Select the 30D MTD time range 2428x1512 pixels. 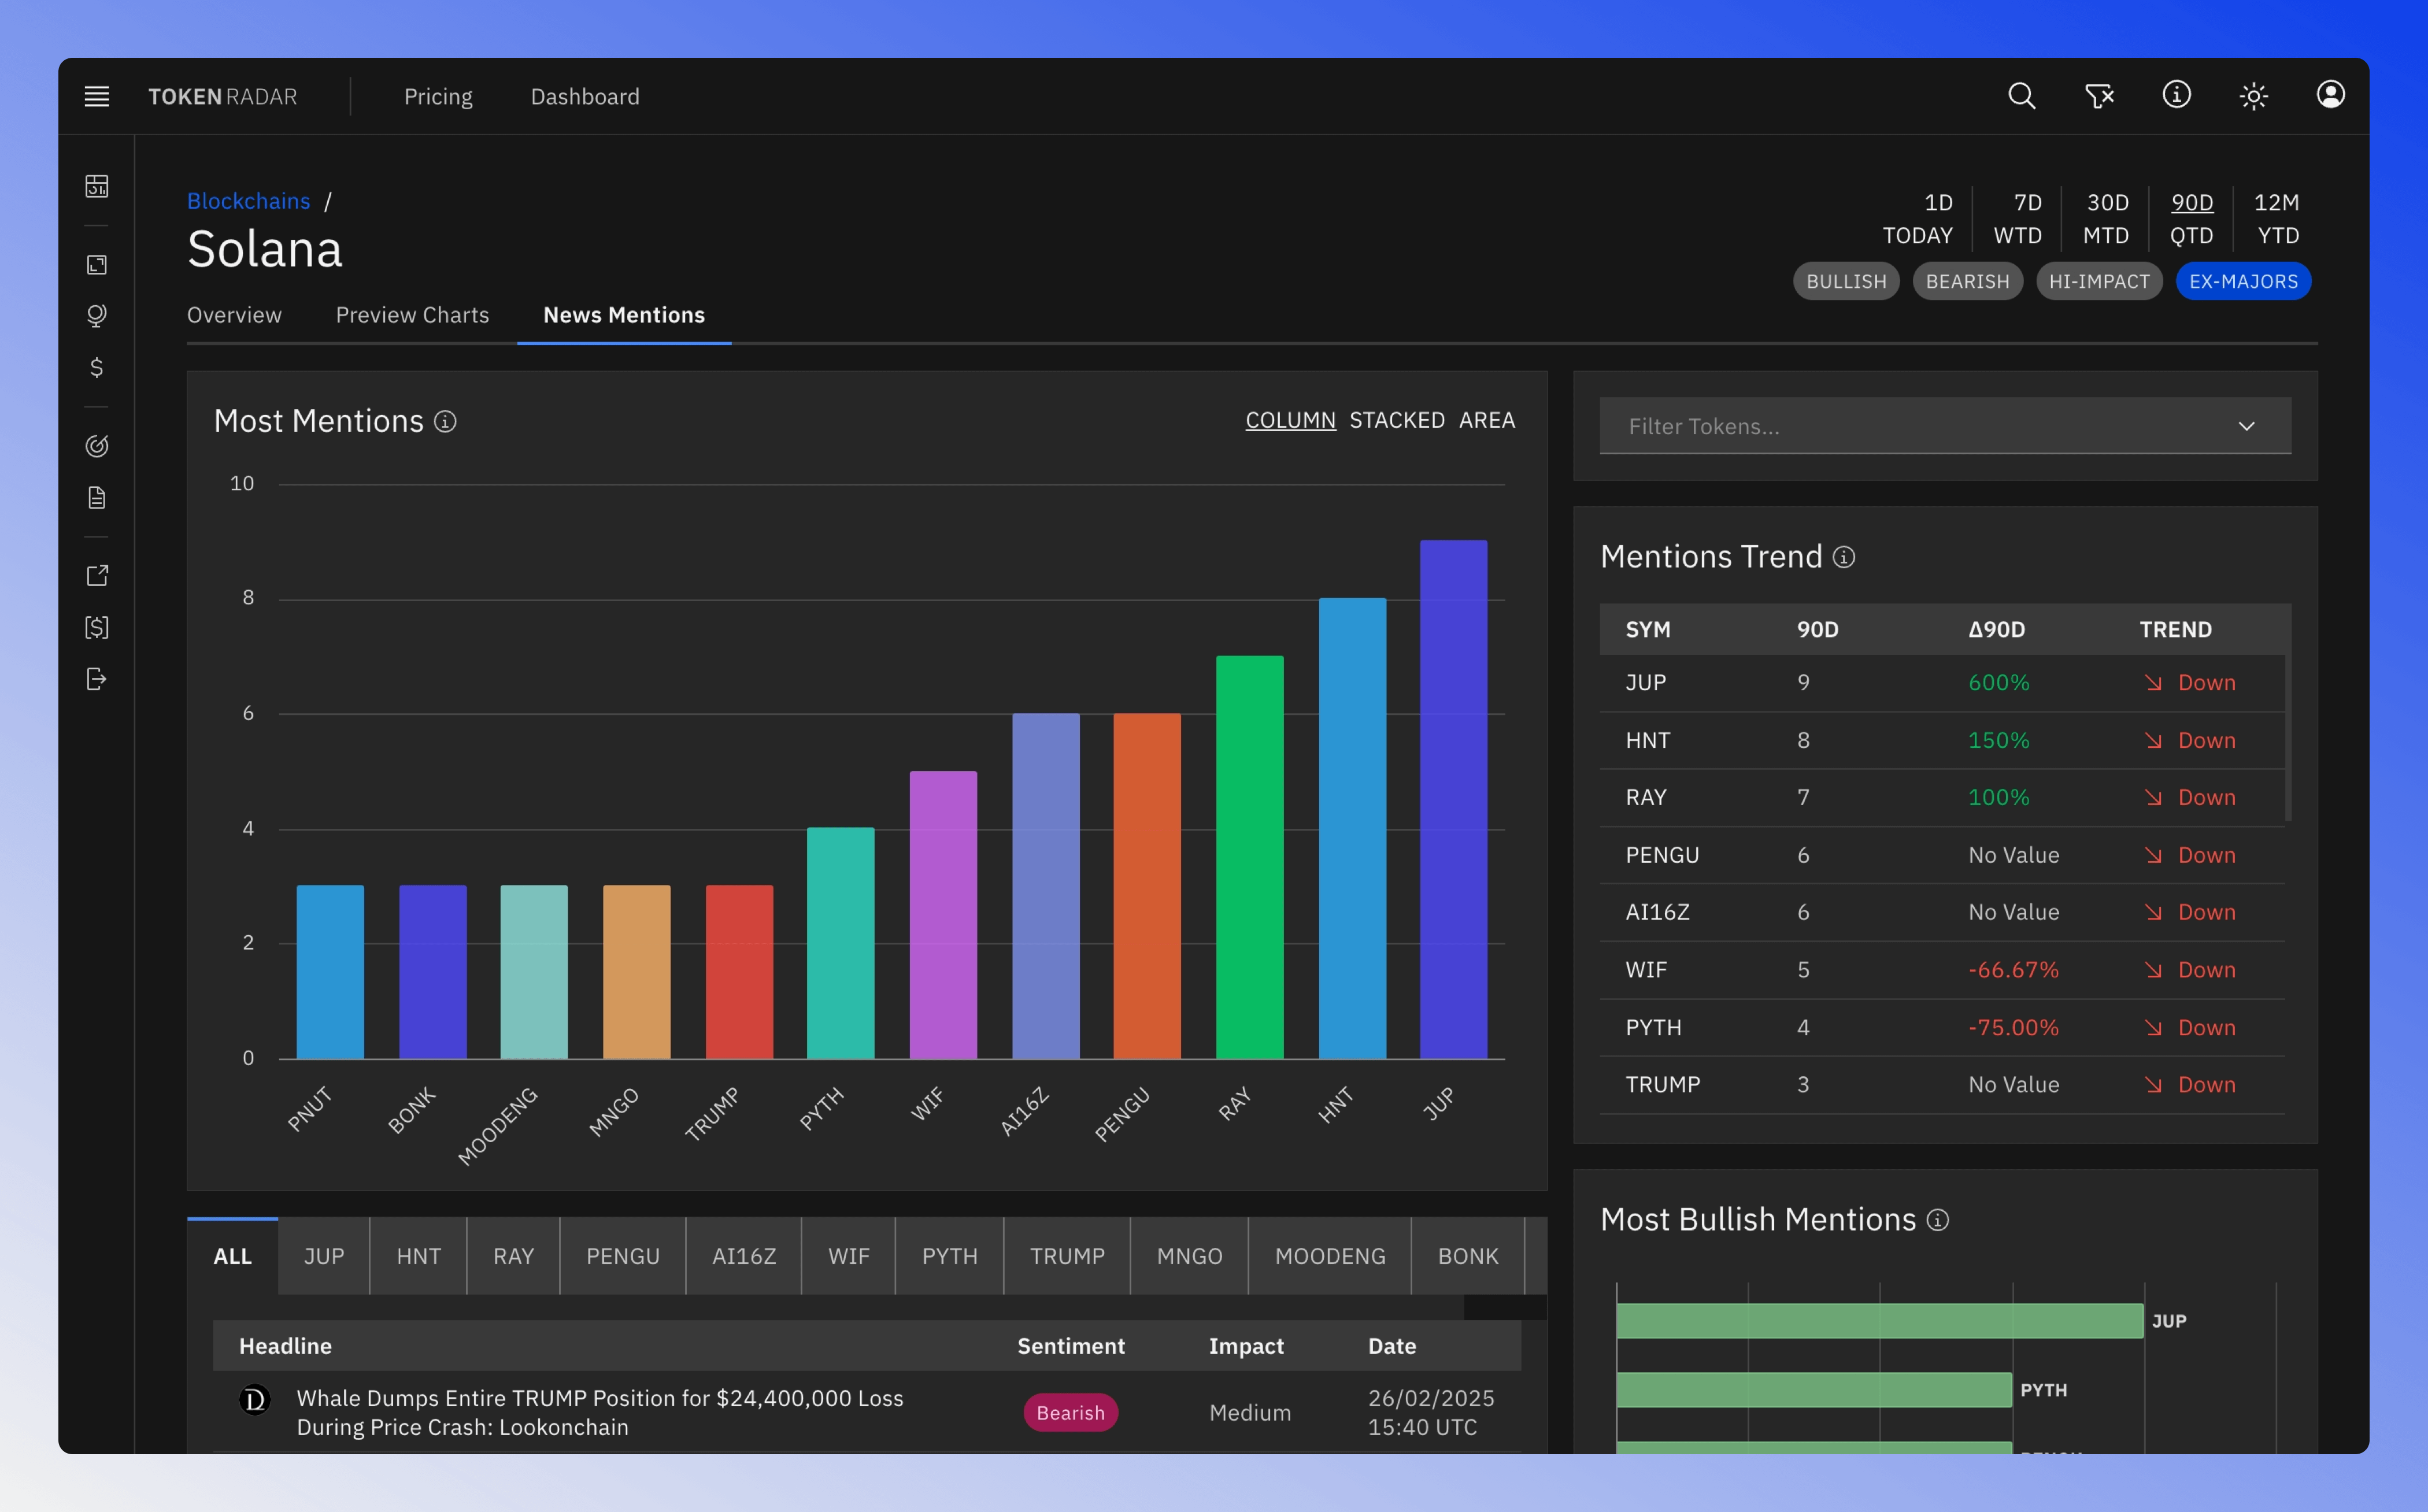2106,218
